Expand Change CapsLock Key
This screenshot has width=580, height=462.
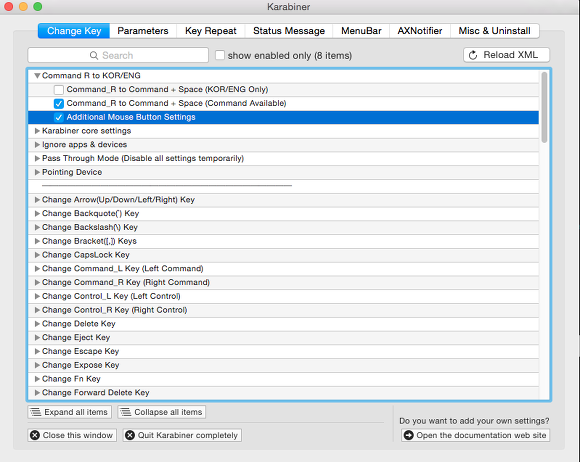[37, 255]
